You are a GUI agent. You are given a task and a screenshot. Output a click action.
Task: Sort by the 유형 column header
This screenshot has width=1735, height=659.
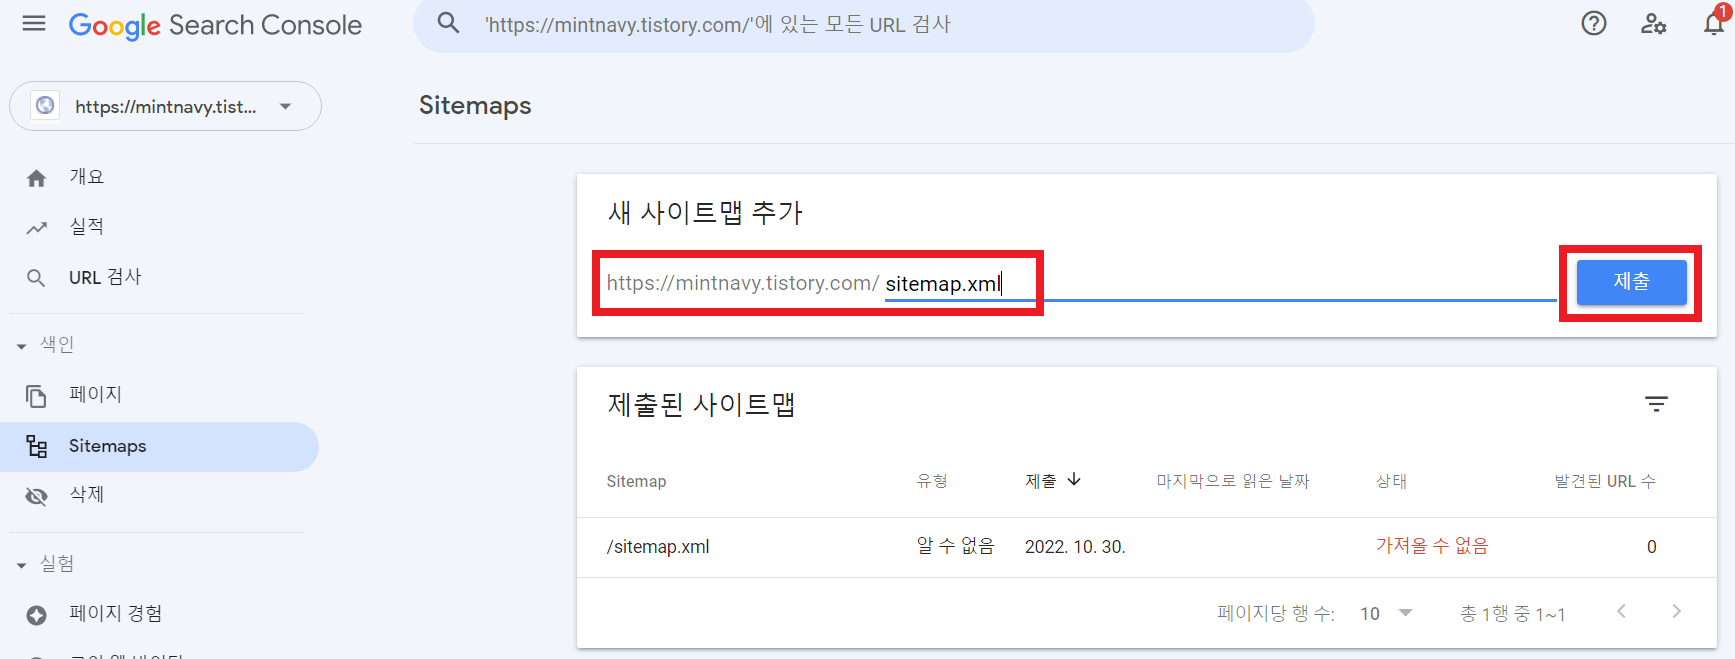pos(932,481)
